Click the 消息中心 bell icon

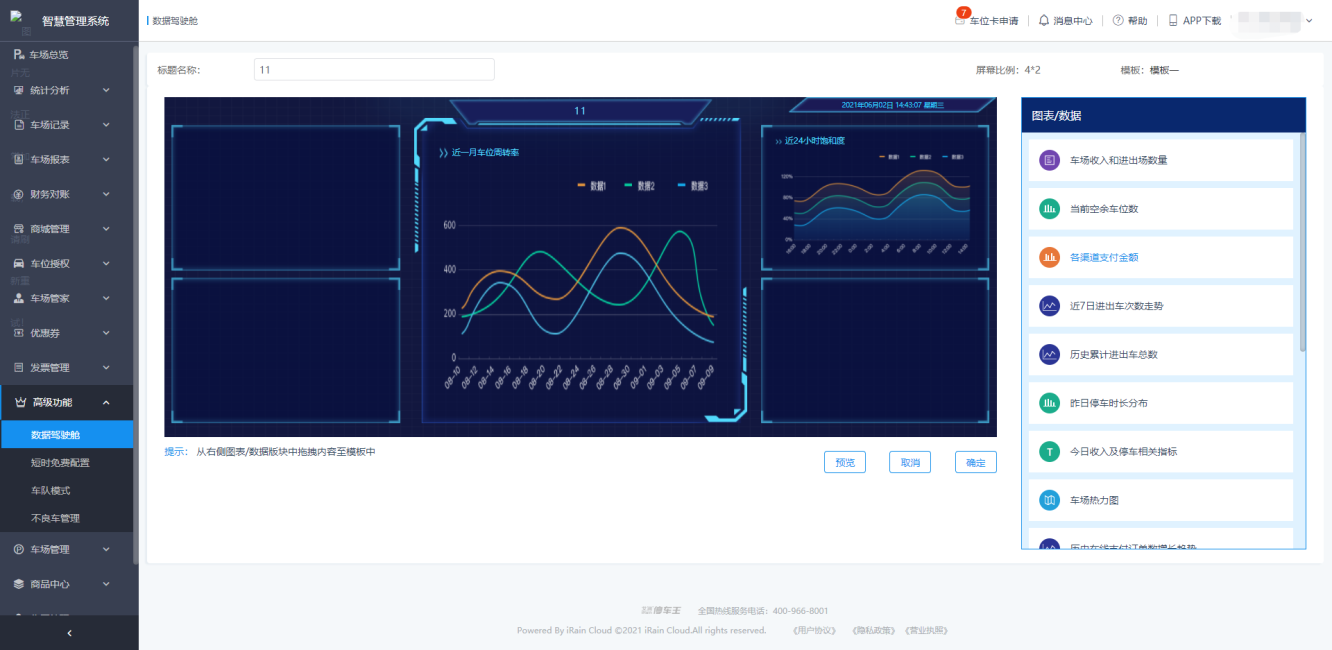click(x=1044, y=20)
